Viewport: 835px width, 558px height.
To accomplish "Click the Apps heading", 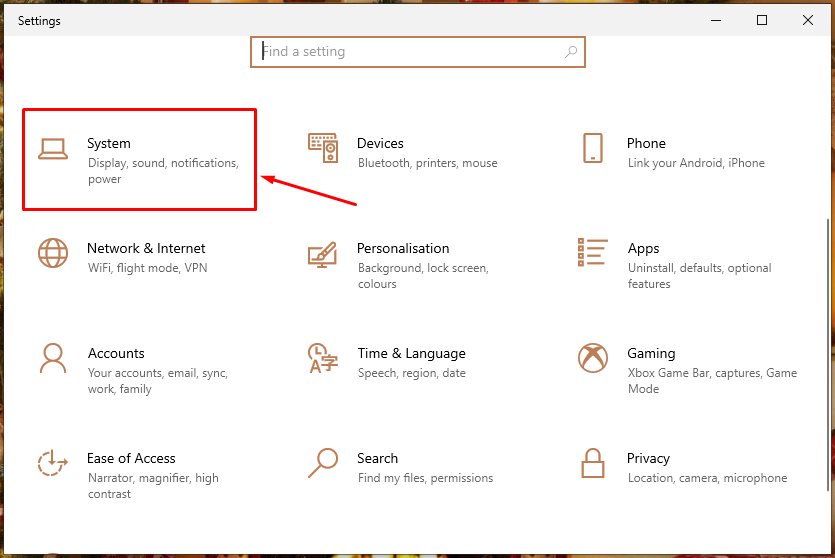I will point(643,249).
